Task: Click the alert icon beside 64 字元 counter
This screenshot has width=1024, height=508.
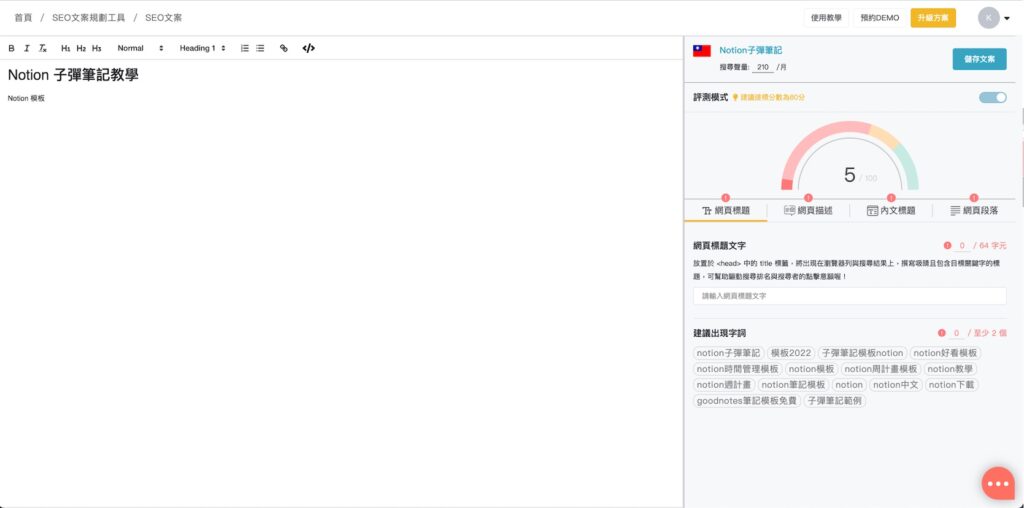Action: click(948, 246)
